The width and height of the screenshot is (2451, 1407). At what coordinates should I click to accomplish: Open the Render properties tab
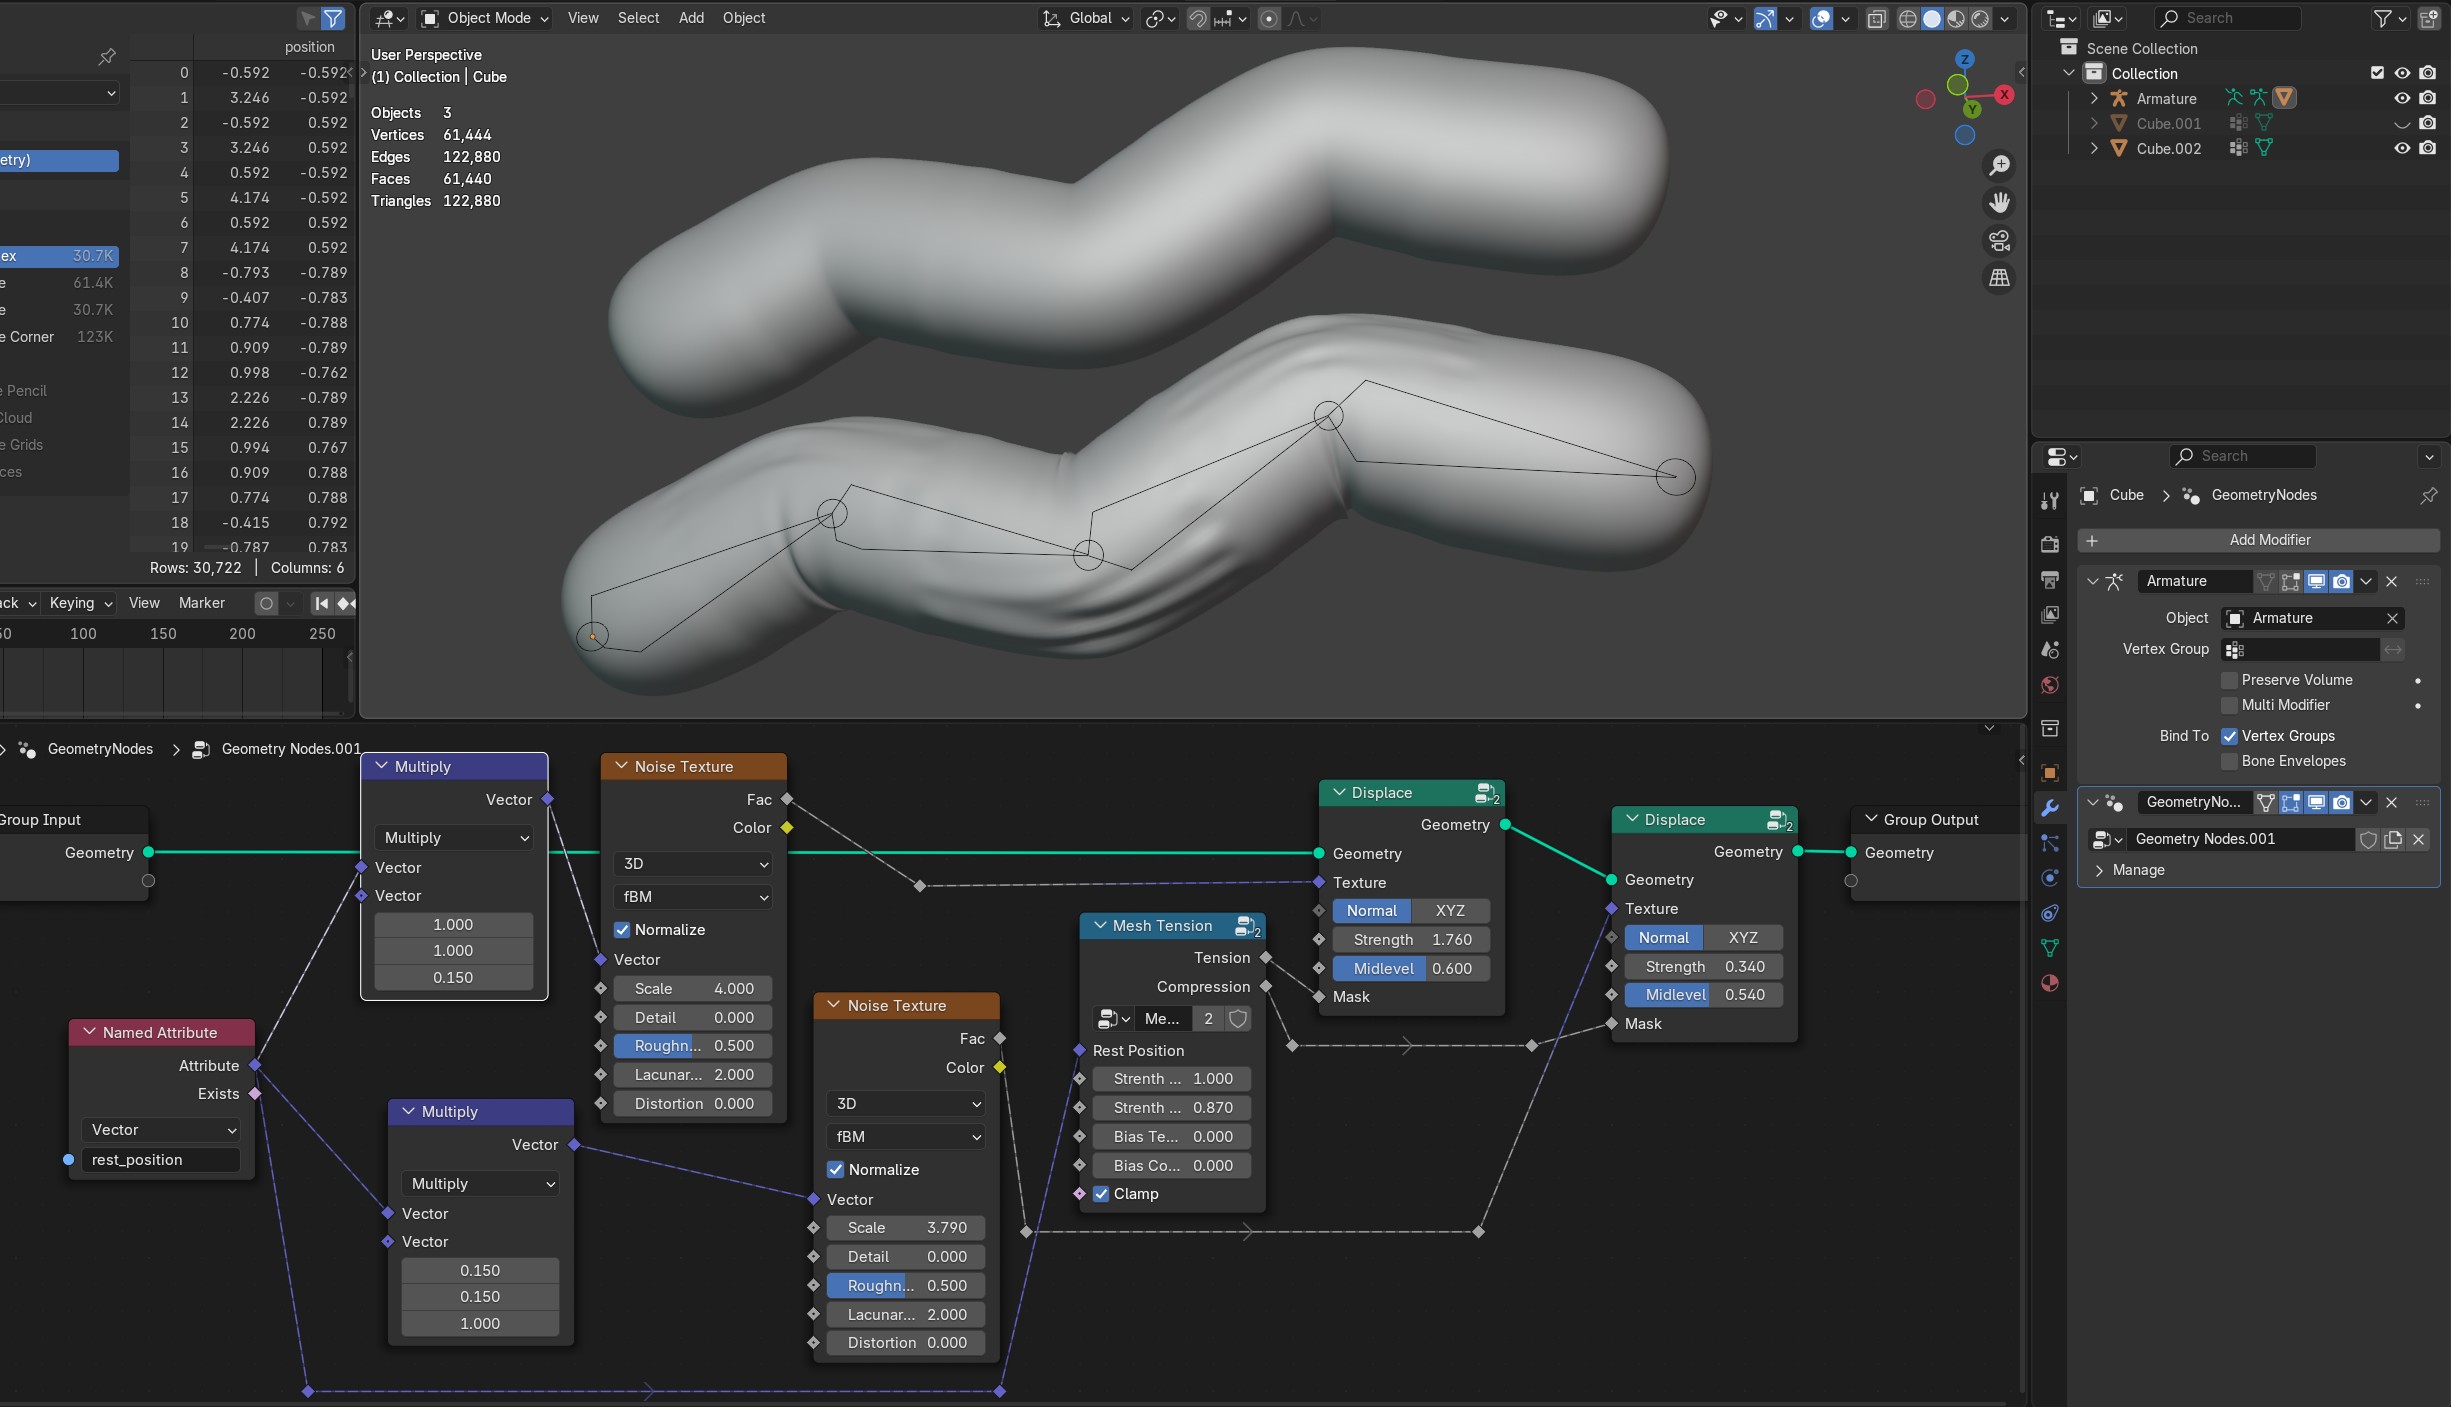2050,544
